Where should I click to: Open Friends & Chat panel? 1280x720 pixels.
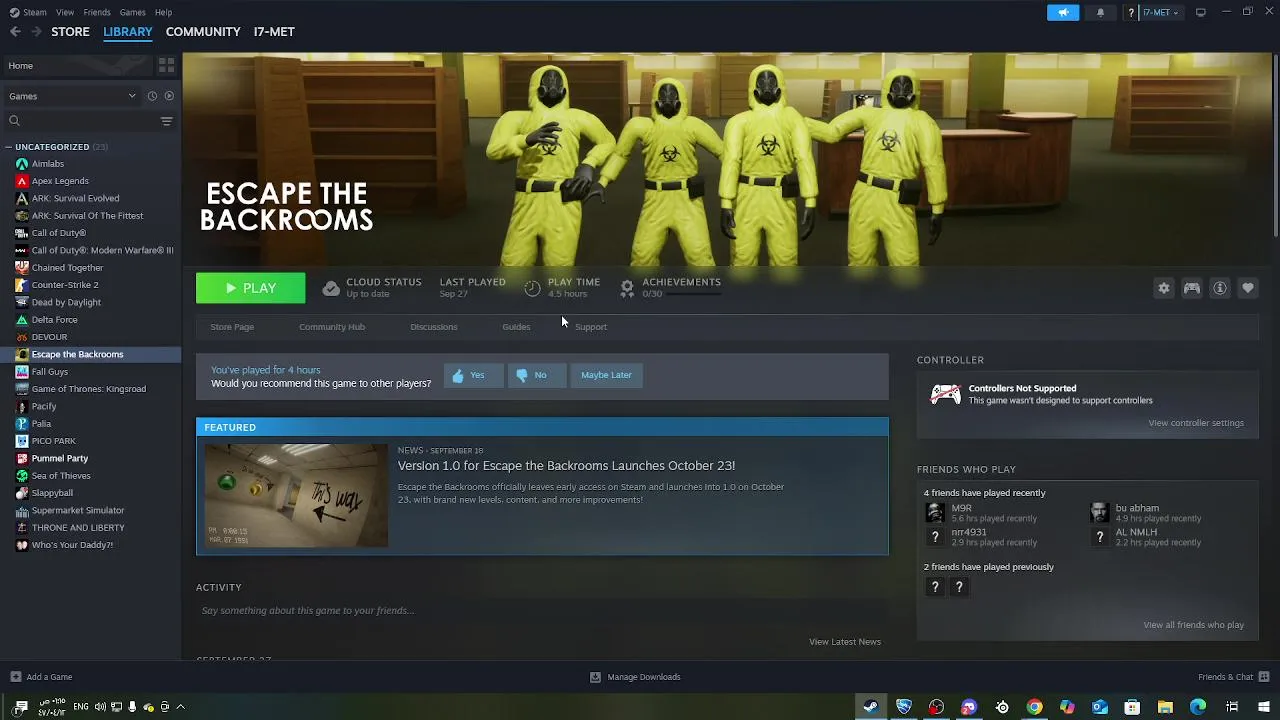[1232, 677]
